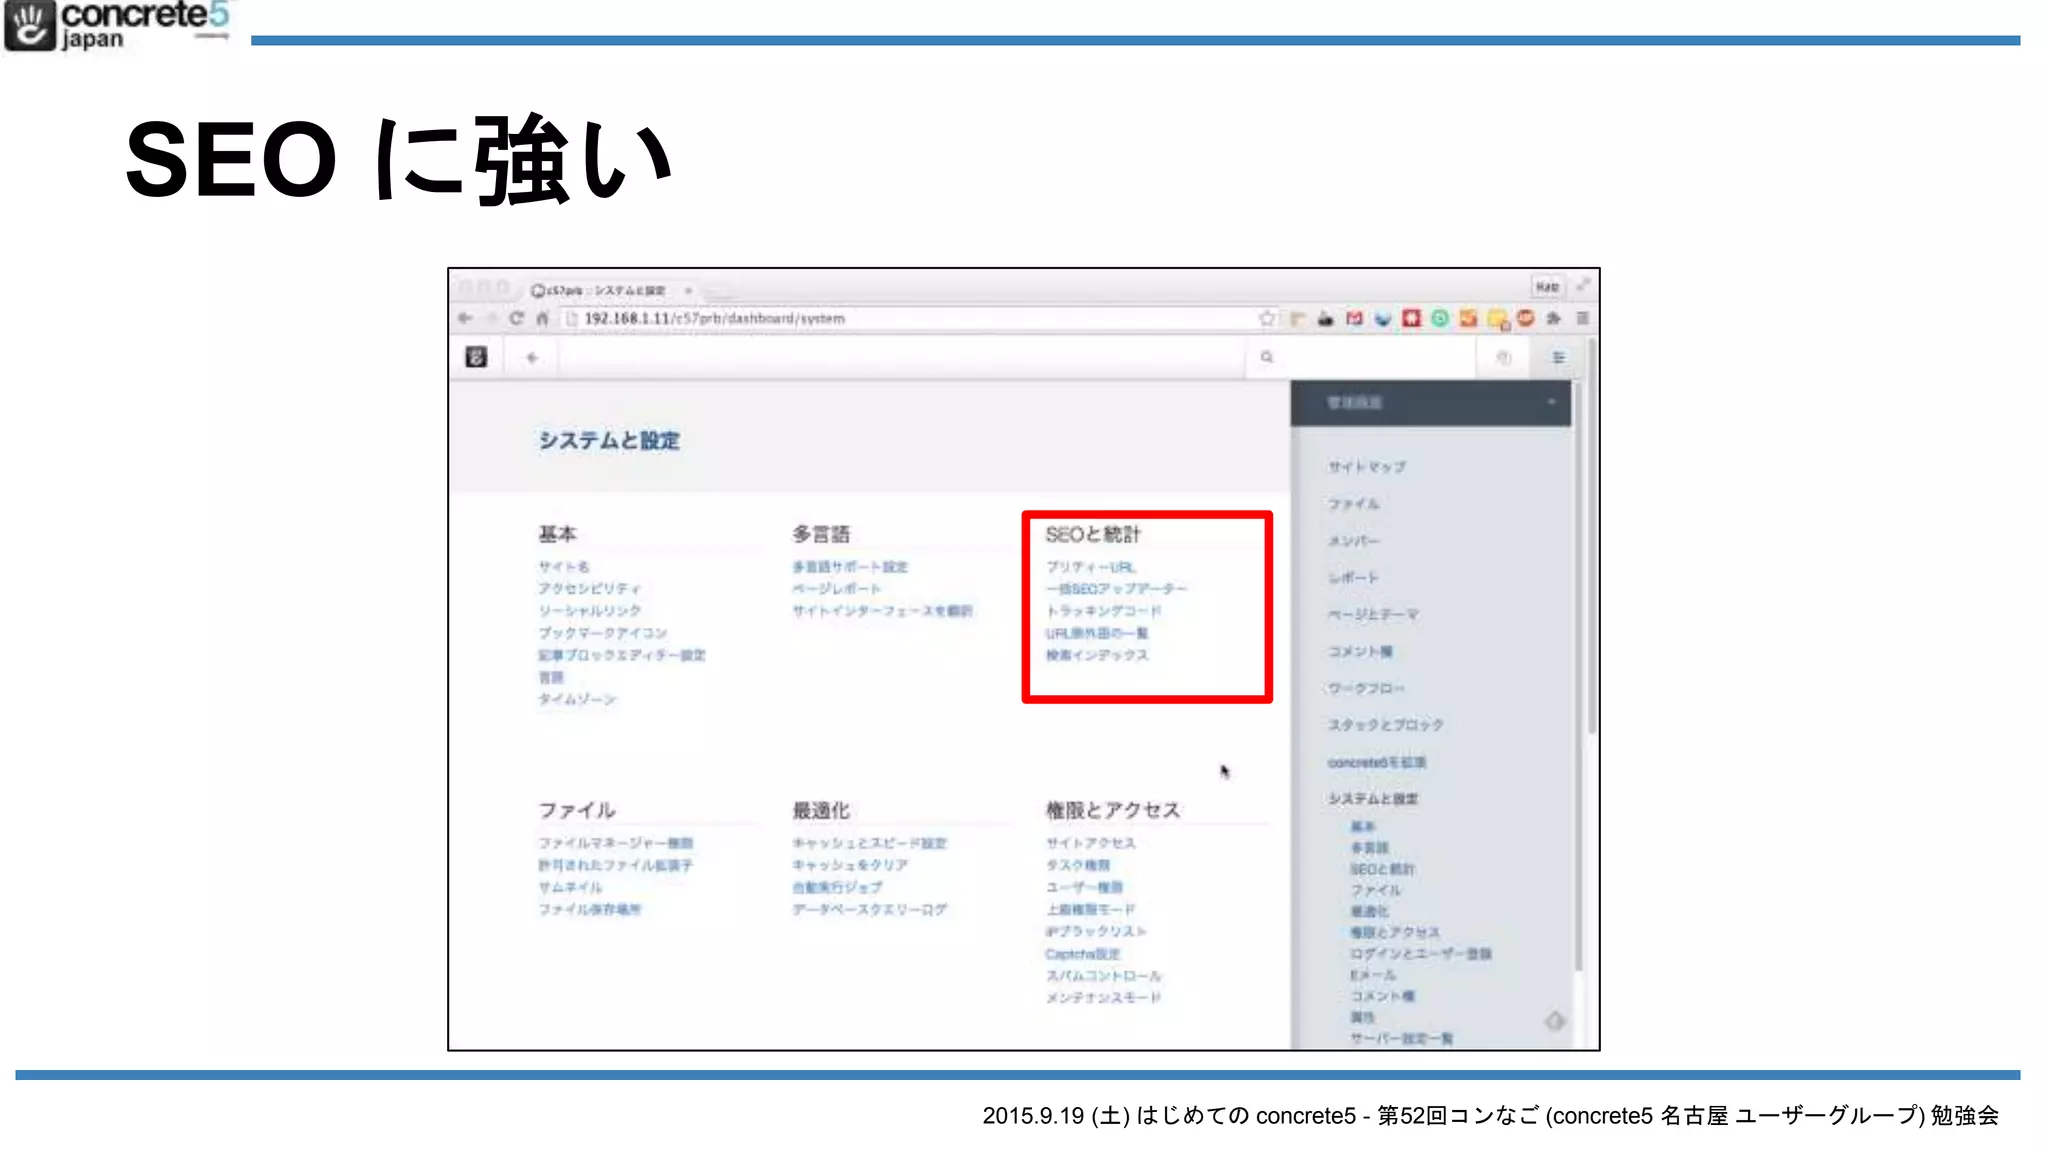Select レポート in the side menu

(1353, 577)
